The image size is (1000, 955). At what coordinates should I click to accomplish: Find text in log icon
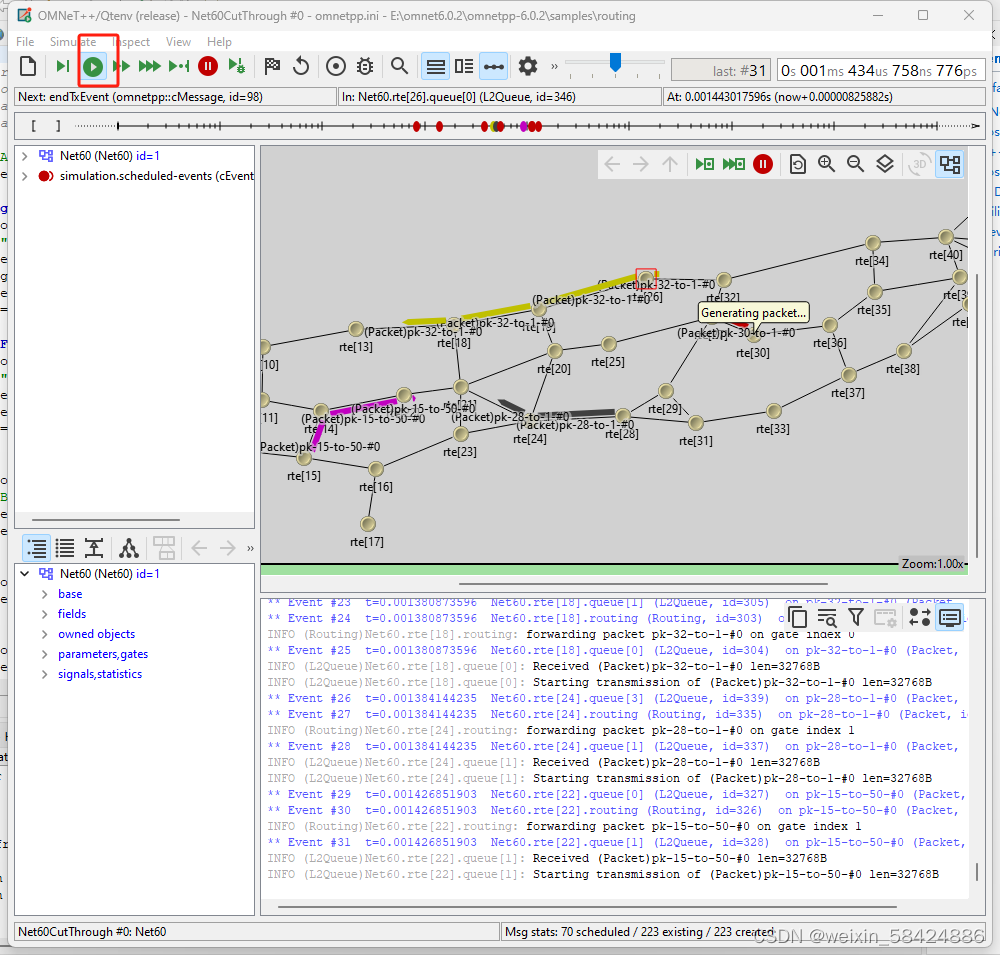(x=827, y=618)
